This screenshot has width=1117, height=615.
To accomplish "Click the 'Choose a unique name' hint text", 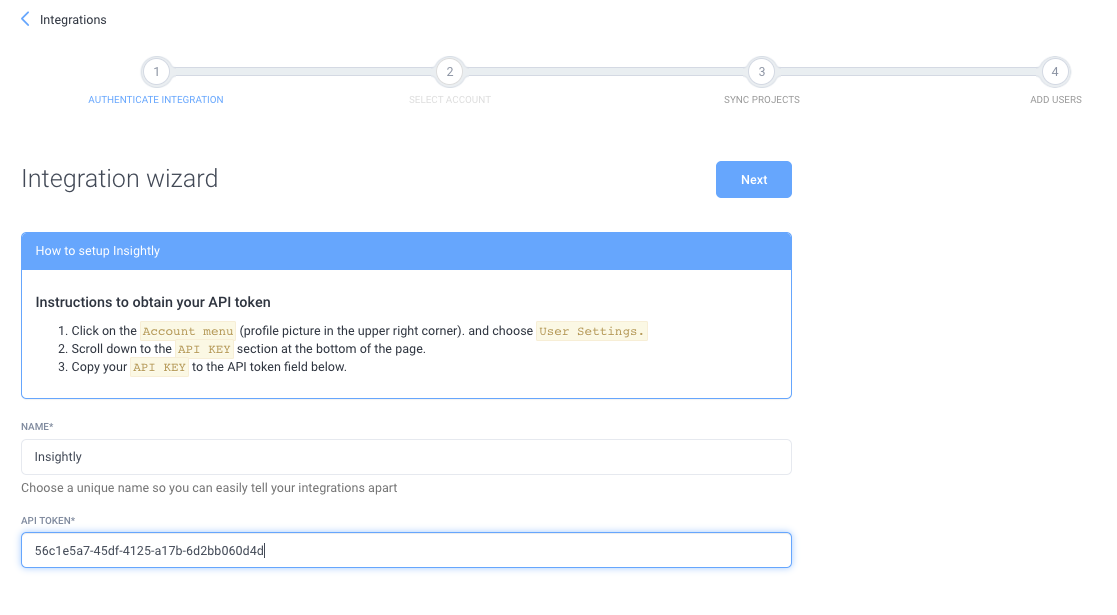I will click(x=209, y=488).
